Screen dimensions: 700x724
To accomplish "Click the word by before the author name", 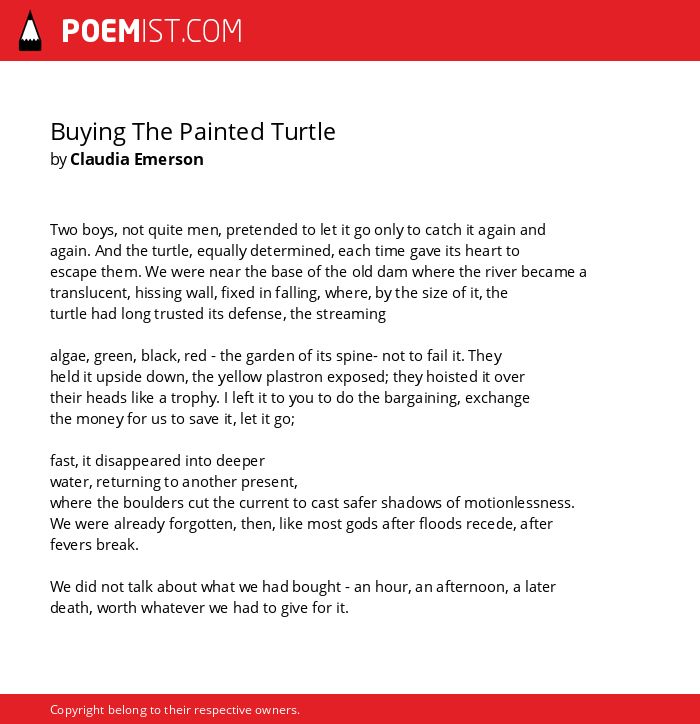I will tap(59, 160).
